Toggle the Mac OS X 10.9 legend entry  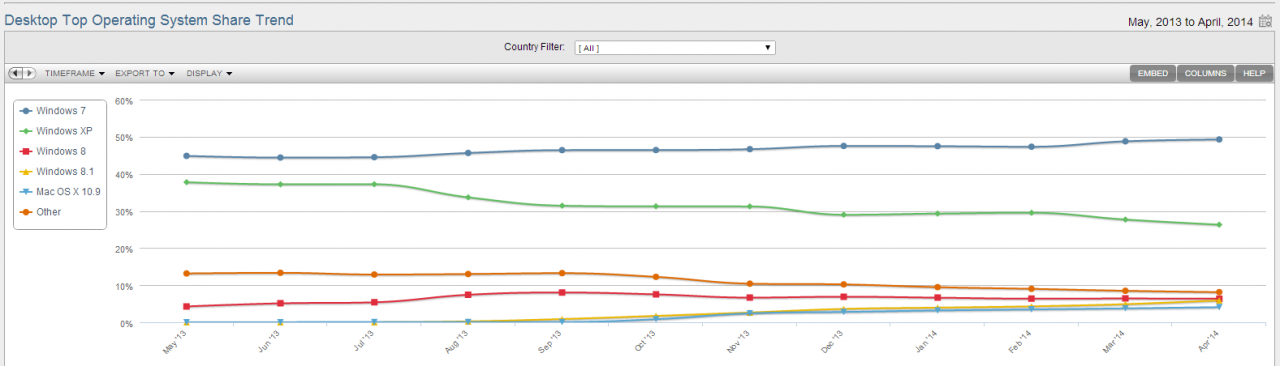60,191
